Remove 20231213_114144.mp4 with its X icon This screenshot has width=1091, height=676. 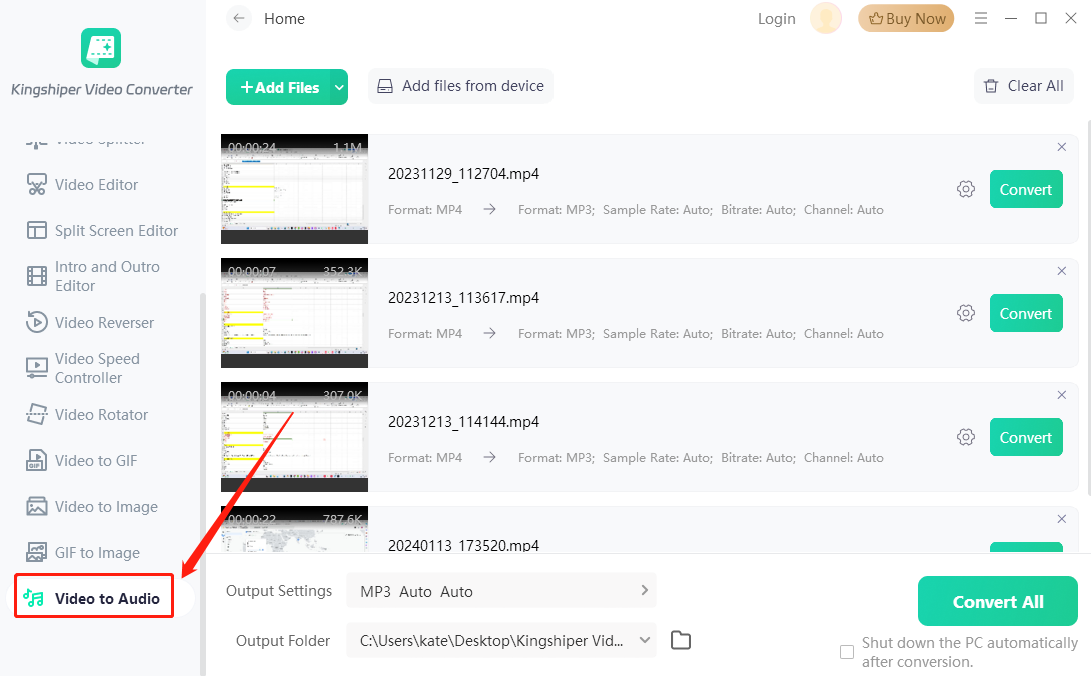(1062, 394)
